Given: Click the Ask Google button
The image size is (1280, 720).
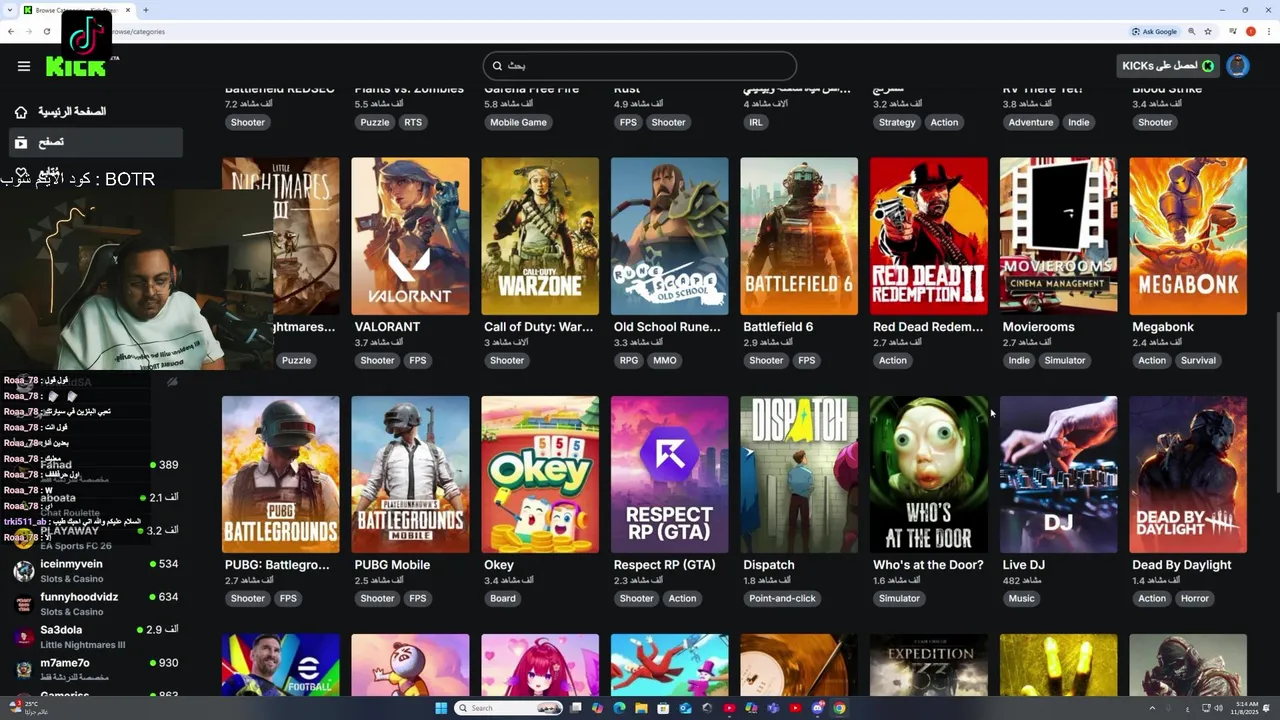Looking at the screenshot, I should pos(1155,31).
